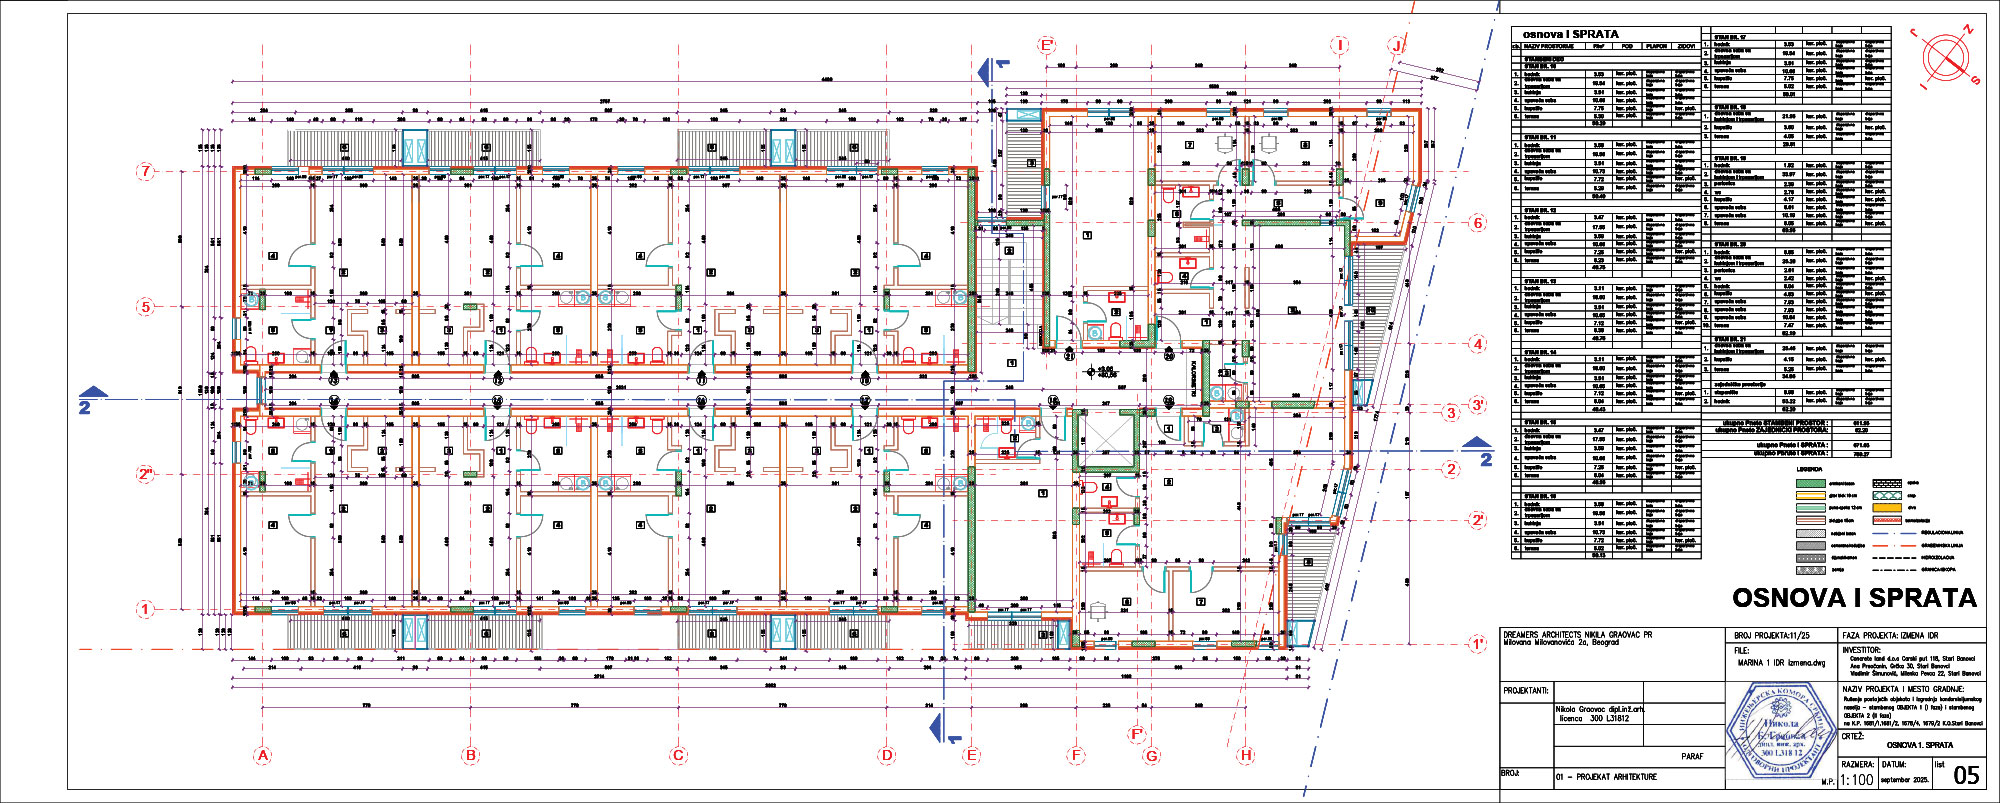Viewport: 2000px width, 803px height.
Task: Click the J axis bubble at top
Action: pyautogui.click(x=1397, y=45)
